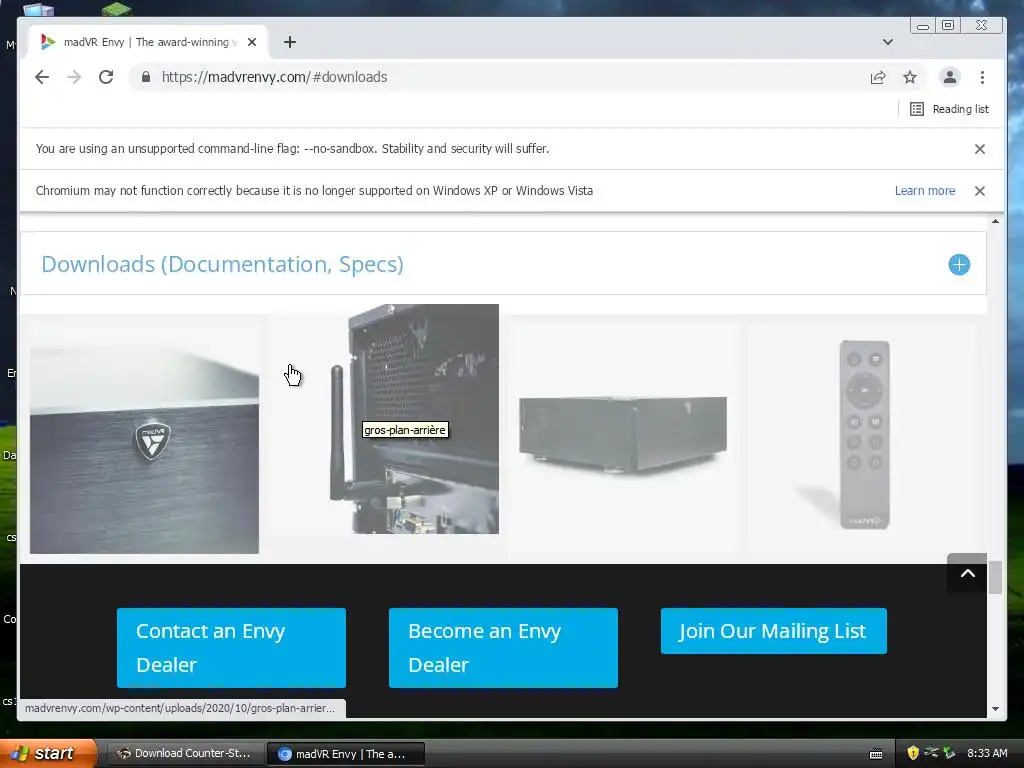Viewport: 1024px width, 768px height.
Task: Click Become an Envy Dealer button
Action: (503, 648)
